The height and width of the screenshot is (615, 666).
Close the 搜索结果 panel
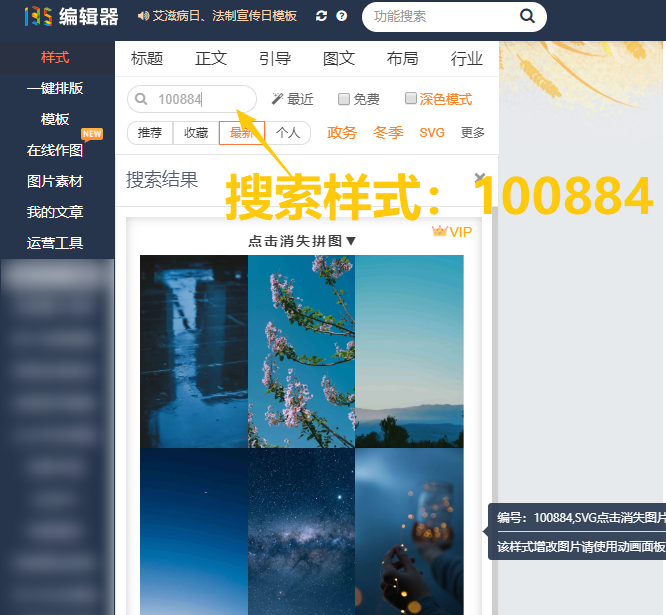480,178
